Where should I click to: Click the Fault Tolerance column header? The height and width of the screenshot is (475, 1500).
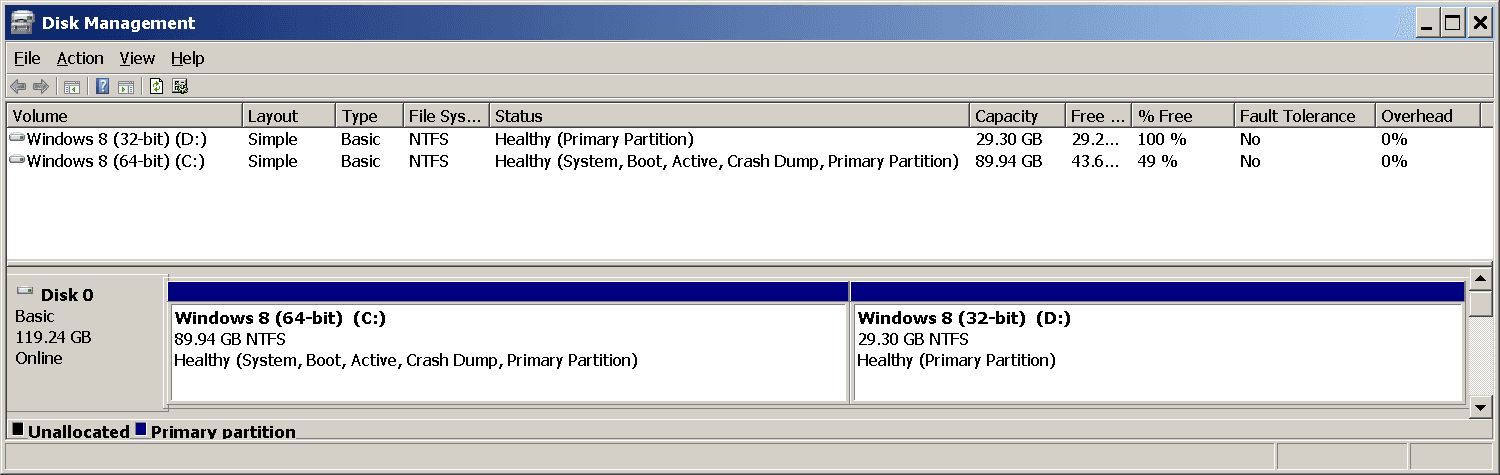coord(1297,116)
